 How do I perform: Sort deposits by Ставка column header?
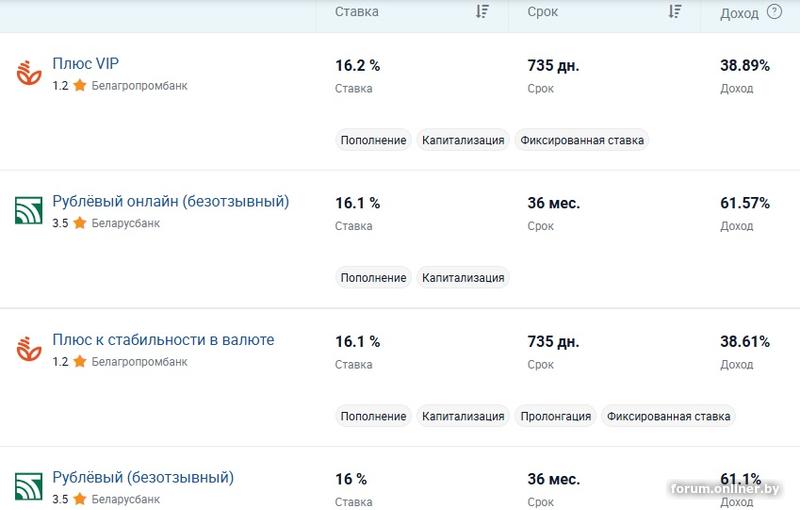coord(357,12)
